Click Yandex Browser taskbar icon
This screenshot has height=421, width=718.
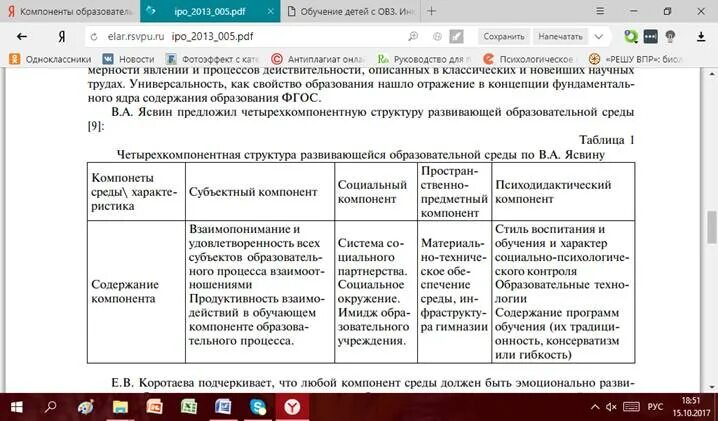pos(292,407)
